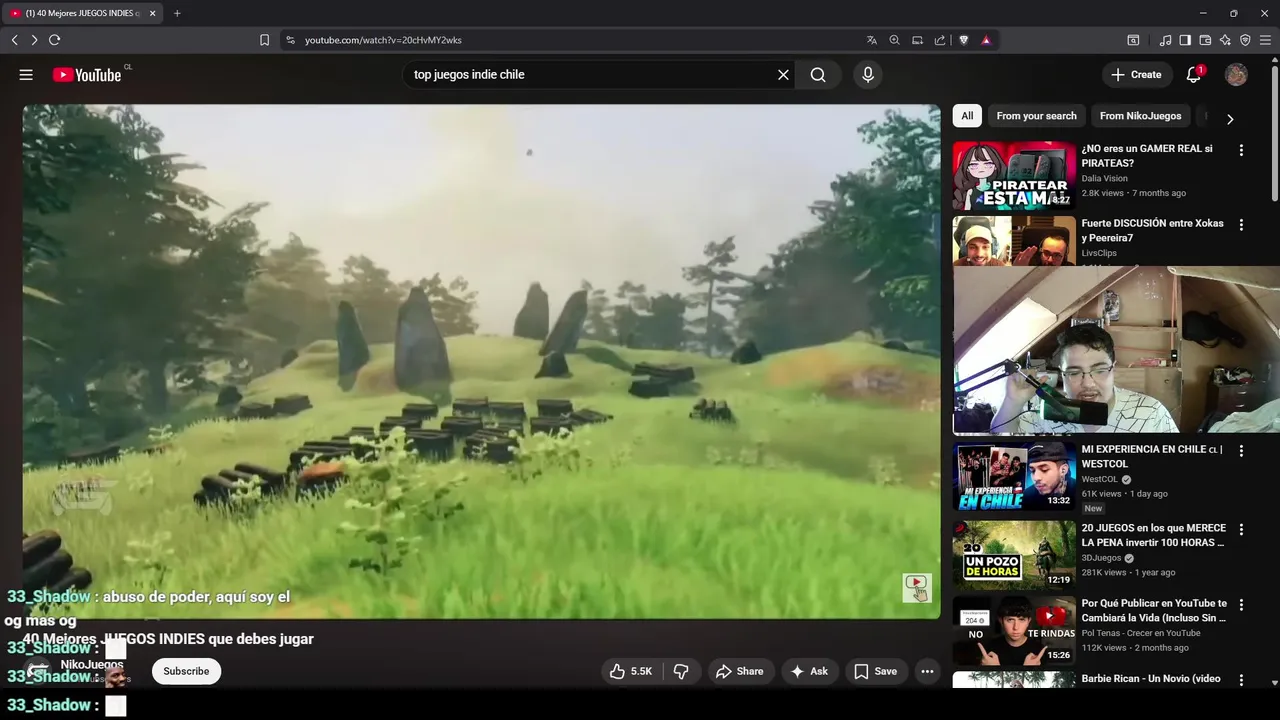This screenshot has width=1280, height=720.
Task: Open options for NO eres un GAMER REAL video
Action: [1241, 150]
